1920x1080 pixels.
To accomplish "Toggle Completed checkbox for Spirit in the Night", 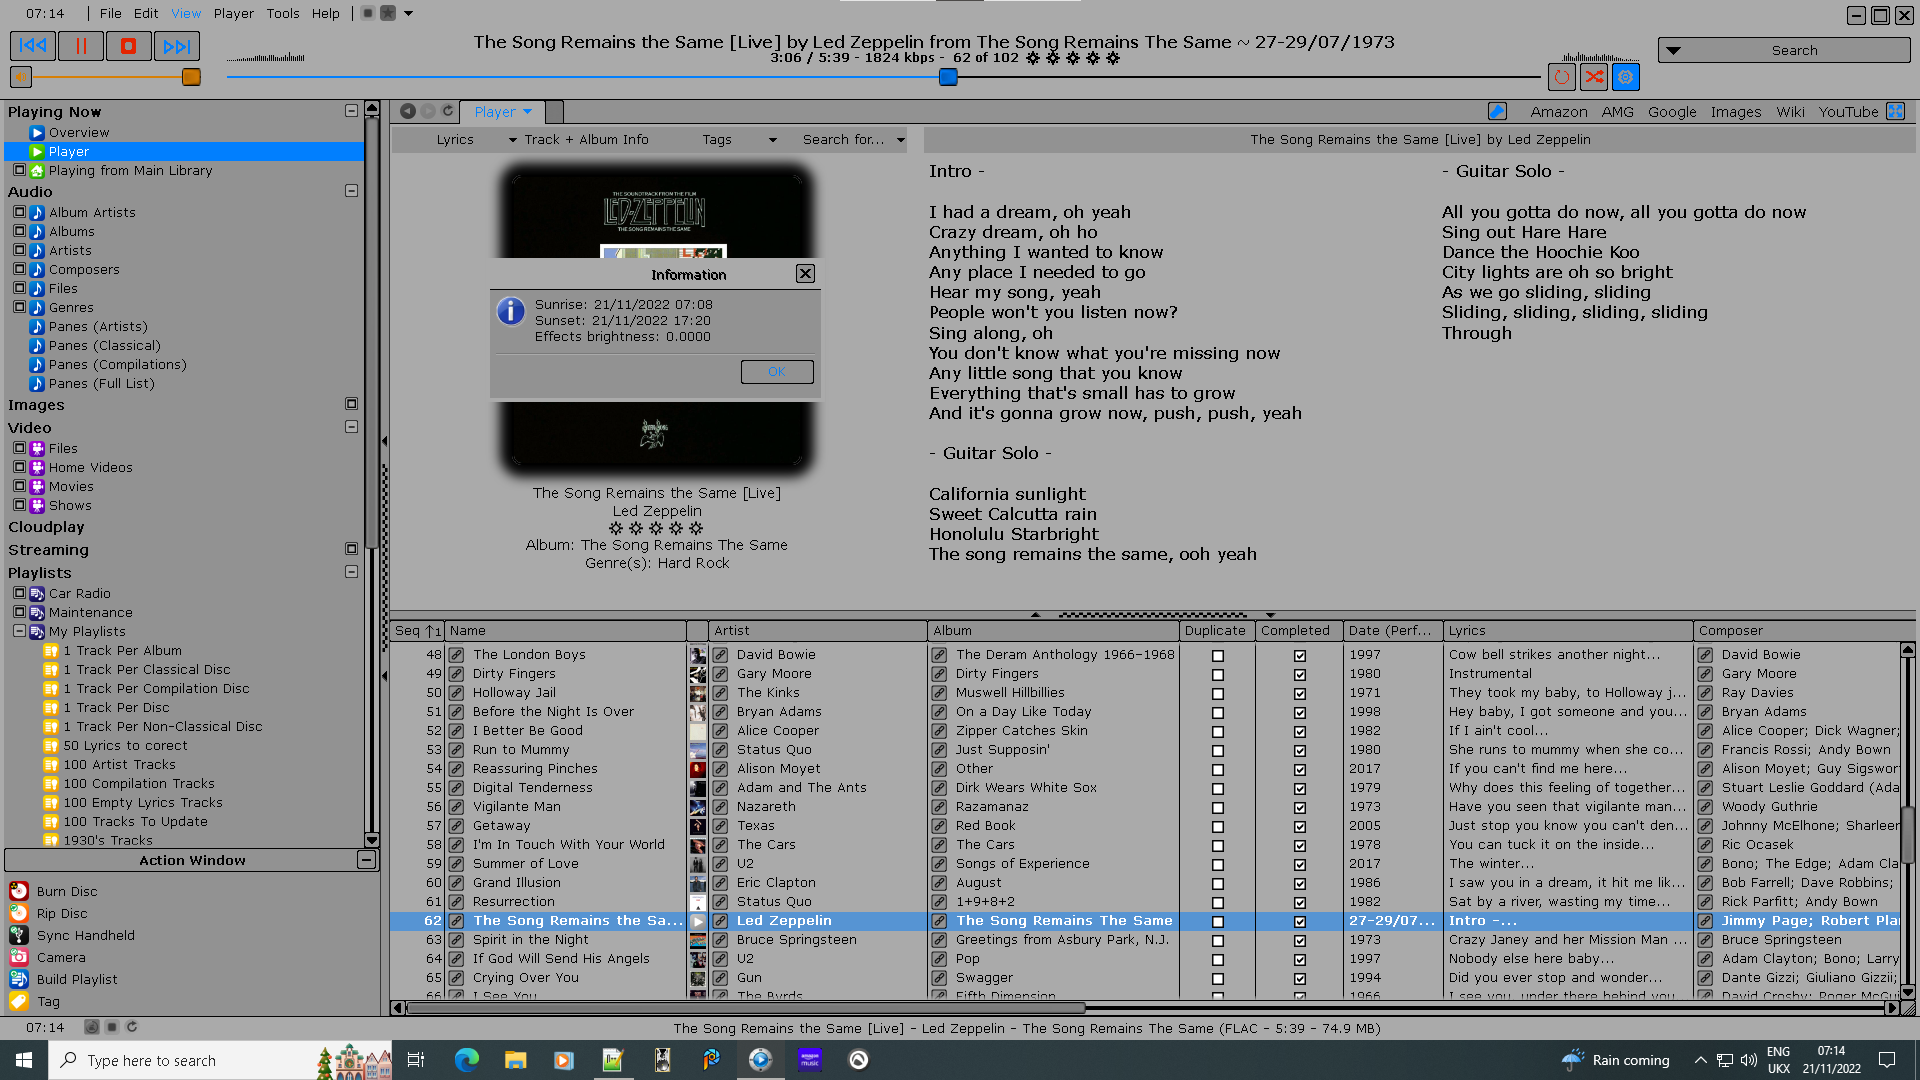I will coord(1299,941).
